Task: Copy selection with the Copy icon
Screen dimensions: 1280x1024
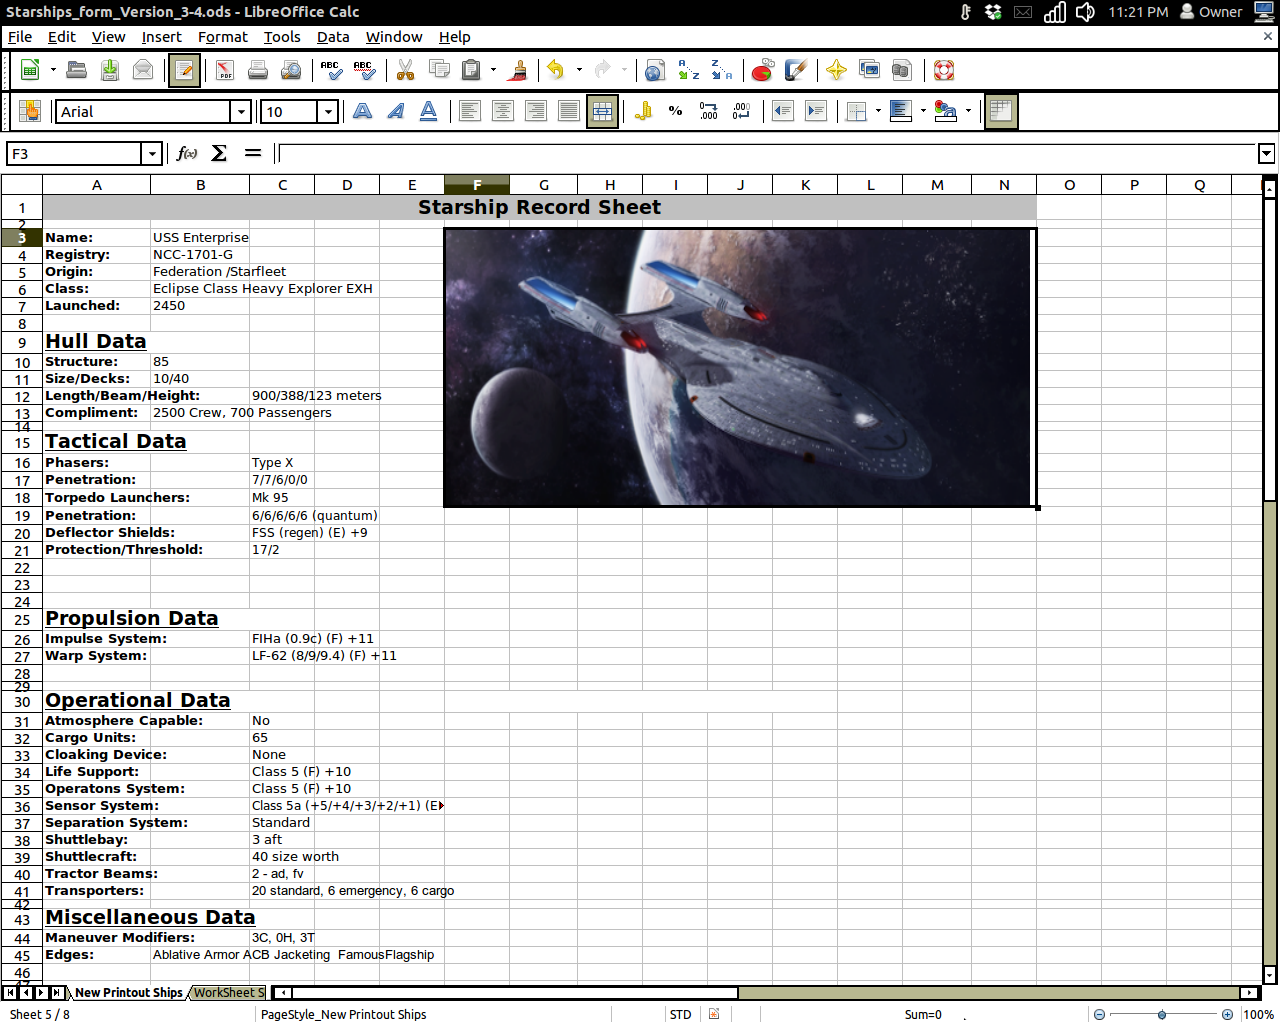Action: [438, 70]
